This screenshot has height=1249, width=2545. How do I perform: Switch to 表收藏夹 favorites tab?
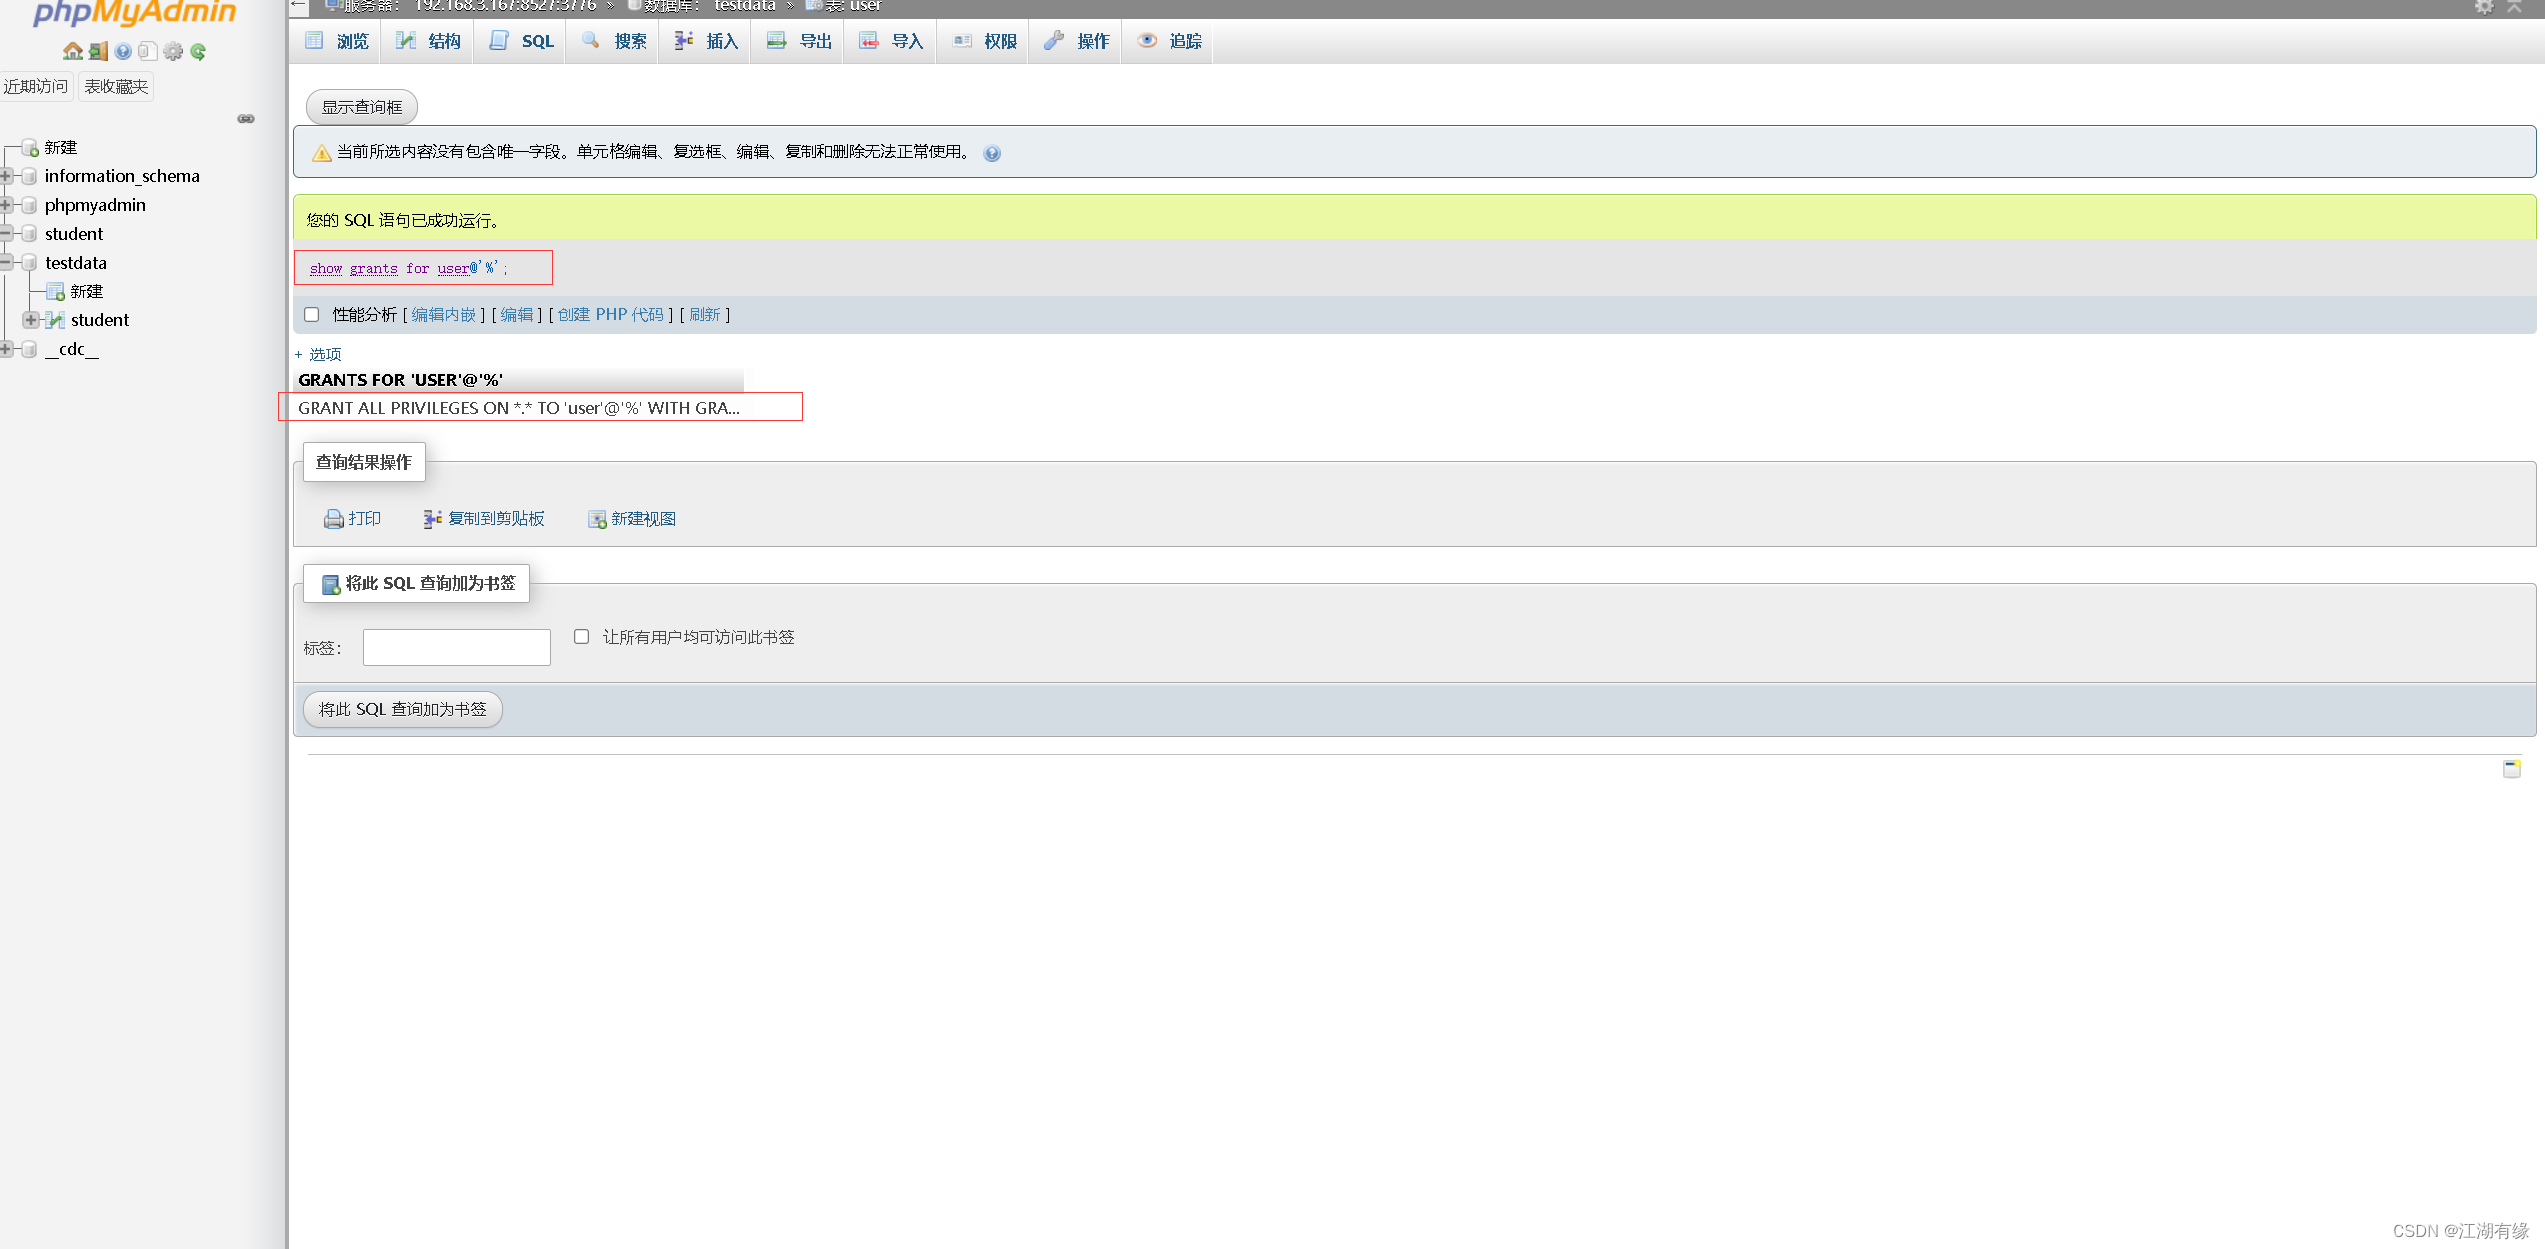point(116,87)
